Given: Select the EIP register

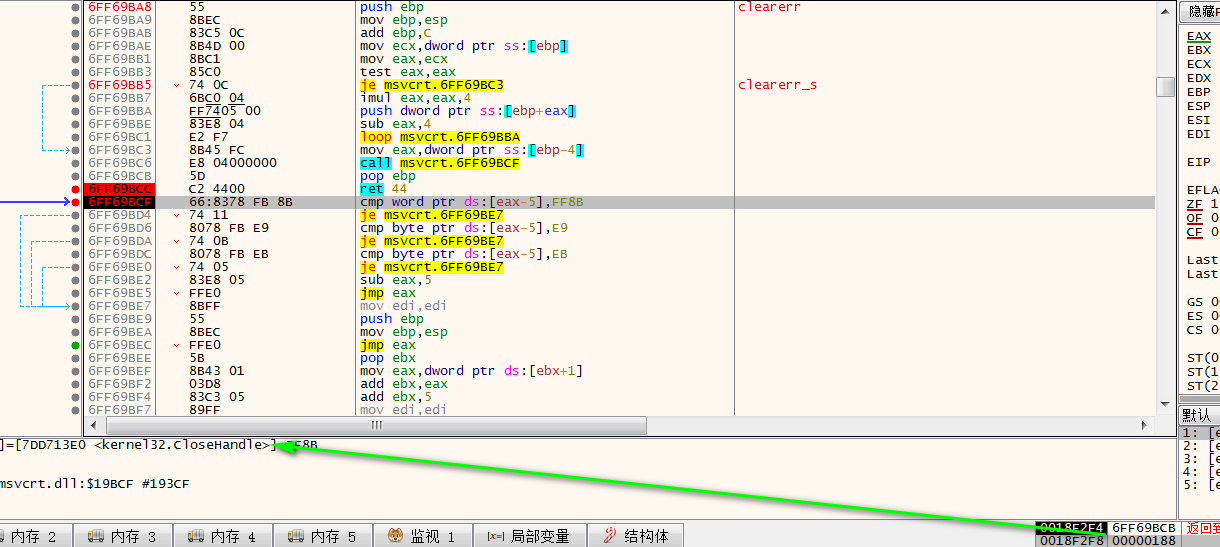Looking at the screenshot, I should tap(1198, 161).
